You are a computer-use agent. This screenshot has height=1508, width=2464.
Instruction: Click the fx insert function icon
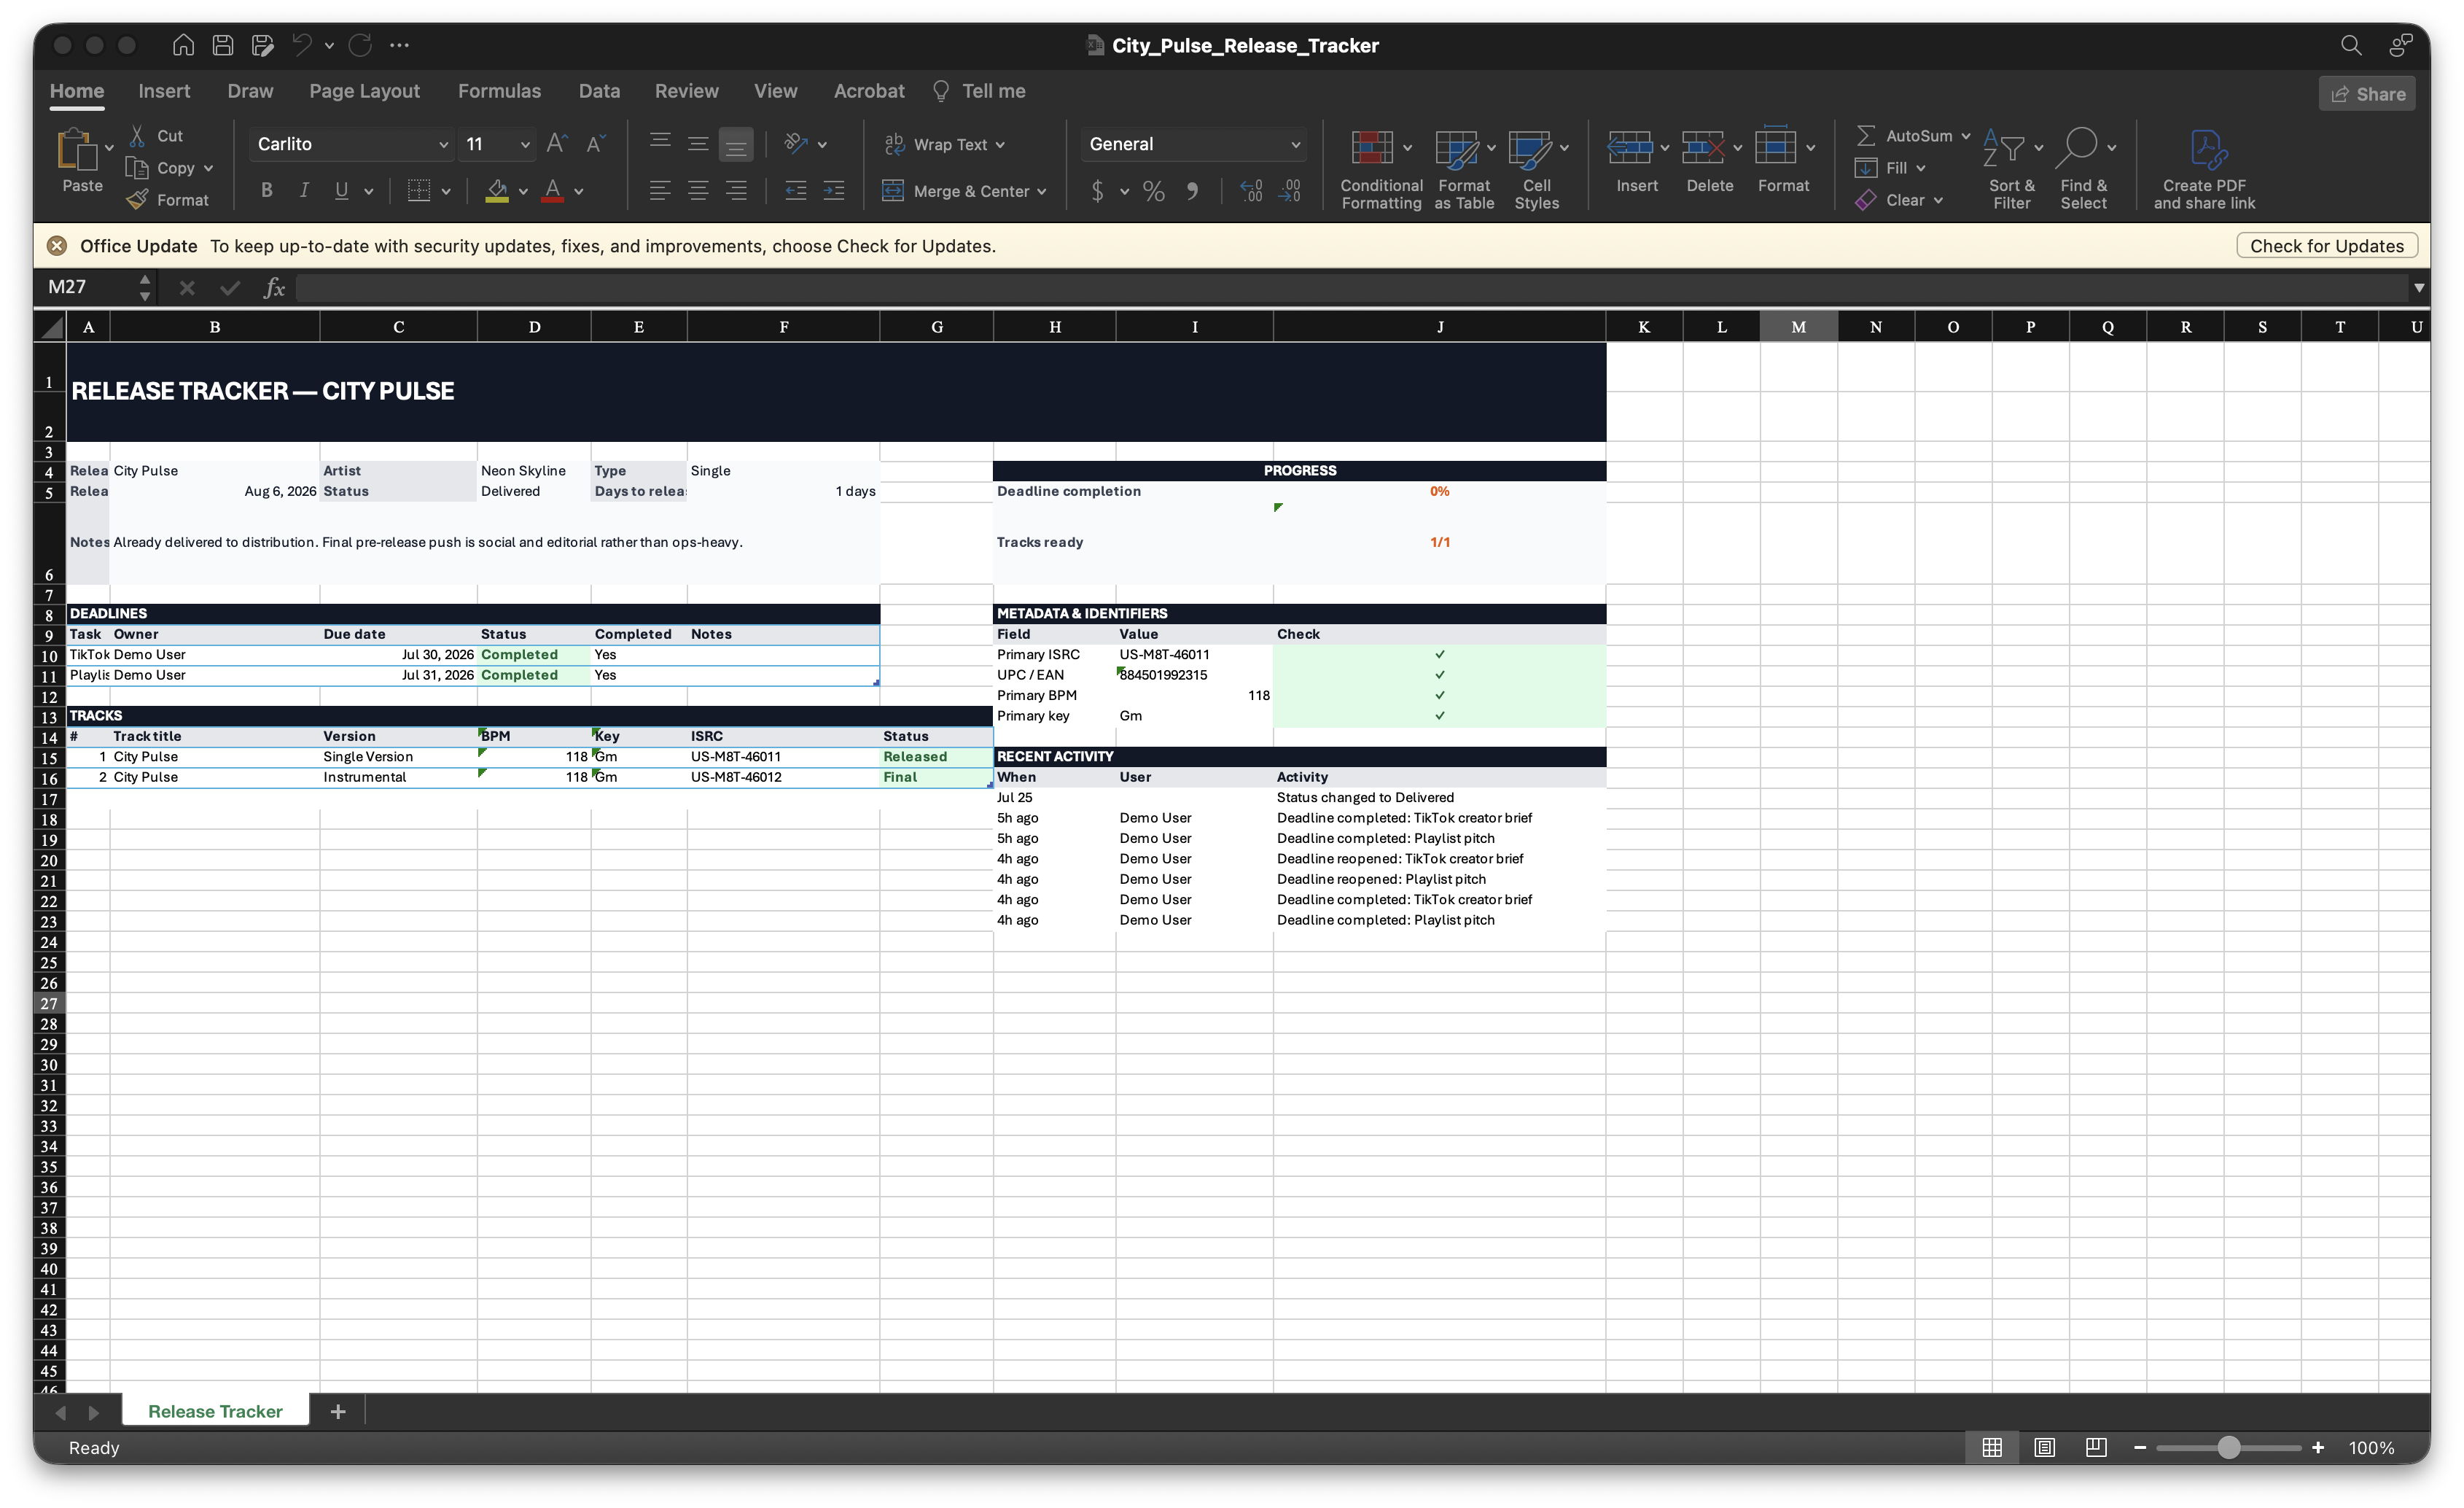point(274,288)
